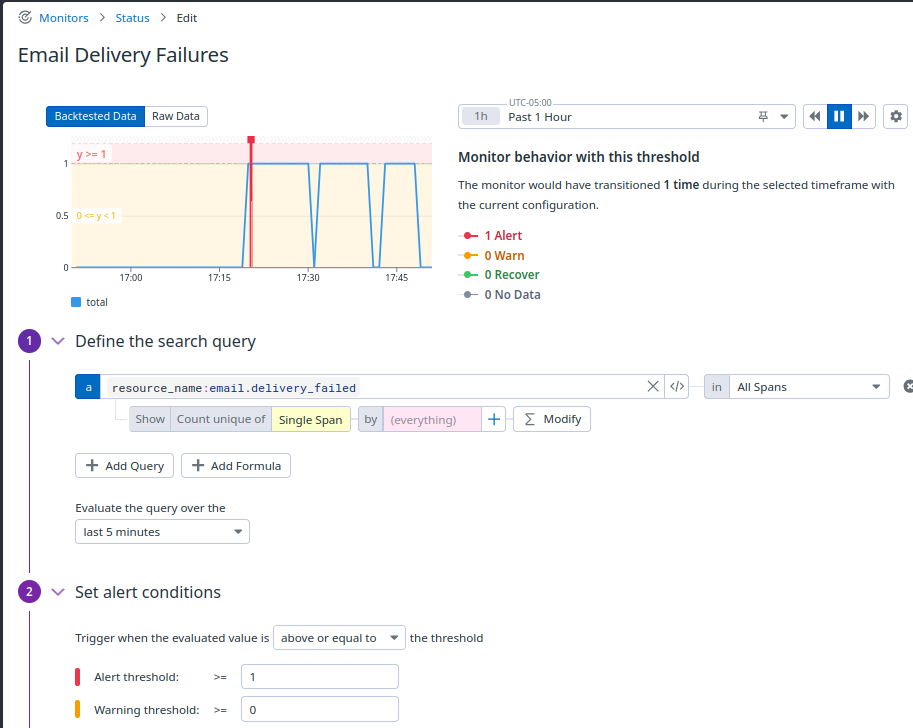Viewport: 913px width, 728px height.
Task: Collapse the Set alert conditions section
Action: point(58,592)
